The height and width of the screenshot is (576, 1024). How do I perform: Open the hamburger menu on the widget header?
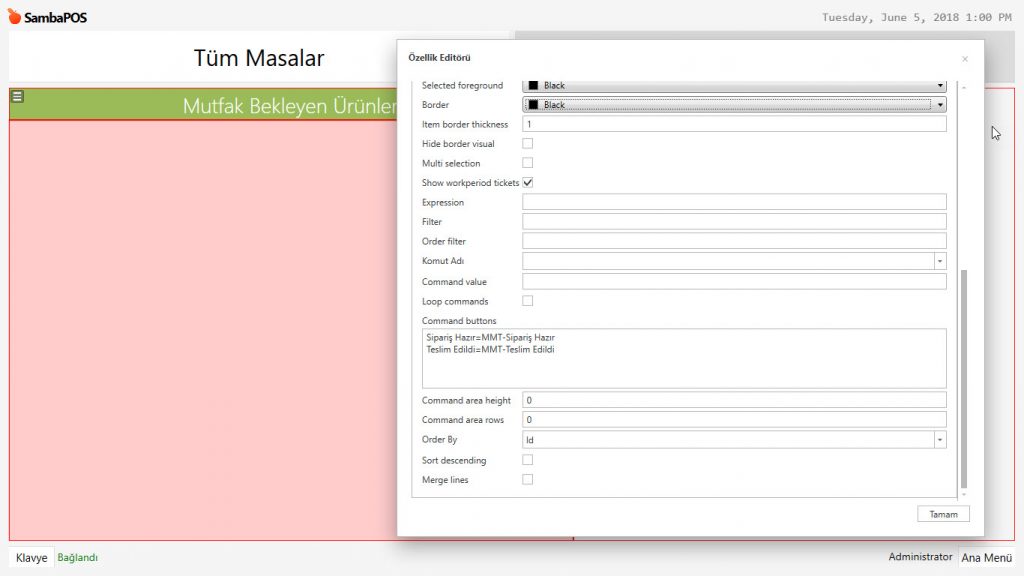pyautogui.click(x=17, y=97)
